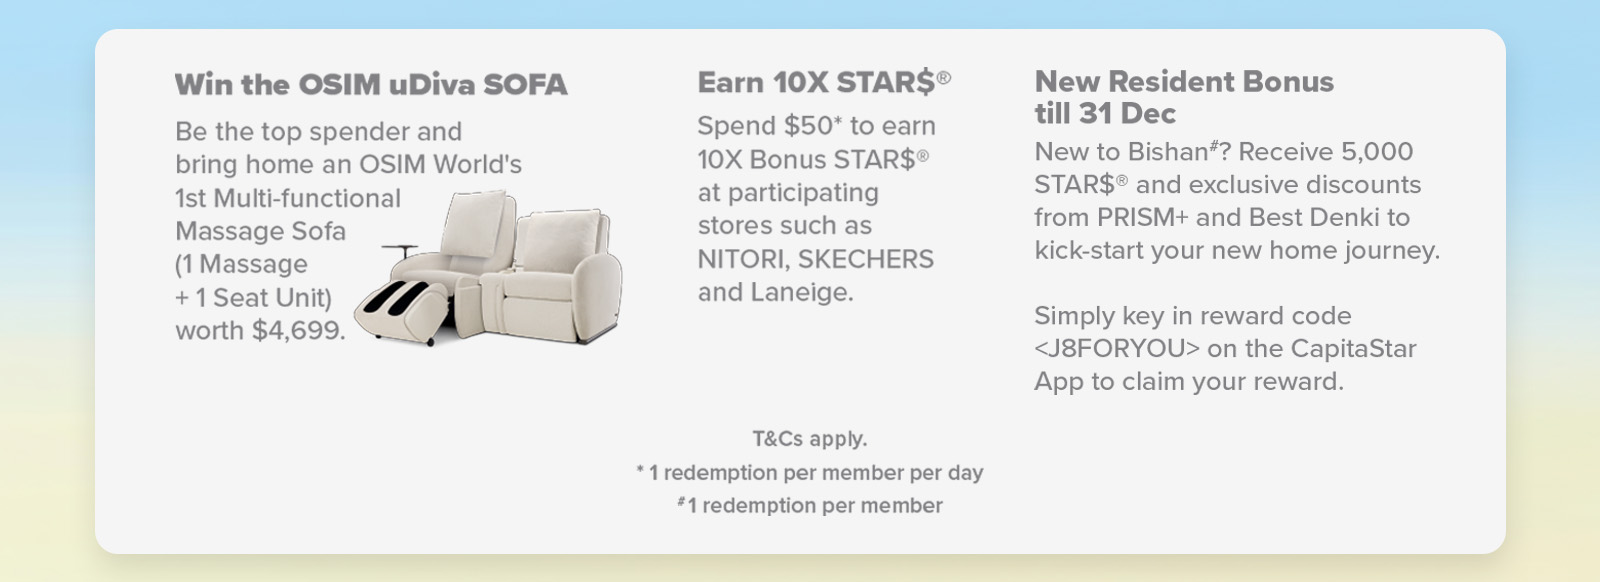Click the "Simply key in reward code" line

(1192, 316)
